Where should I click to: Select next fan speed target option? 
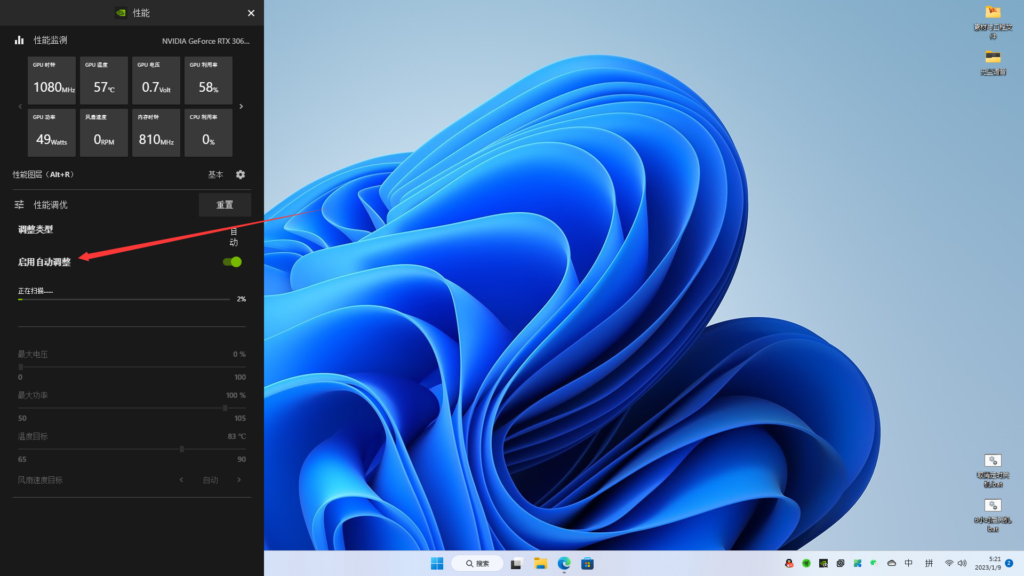coord(240,480)
